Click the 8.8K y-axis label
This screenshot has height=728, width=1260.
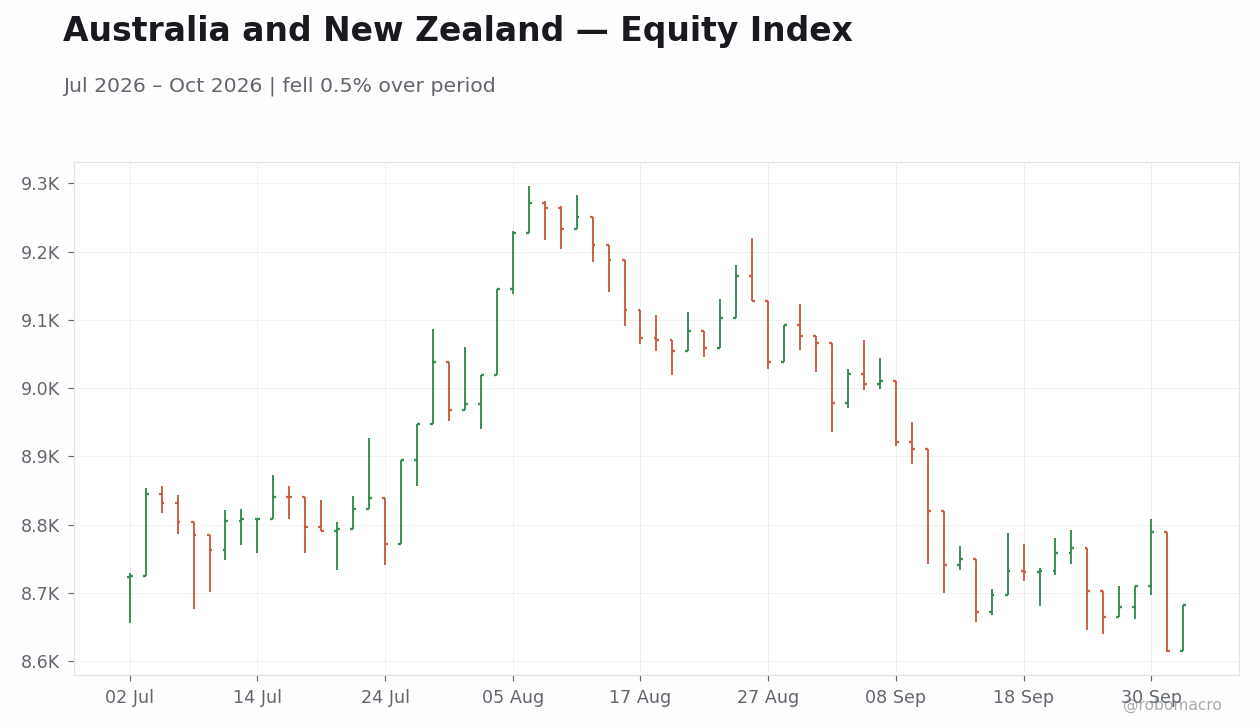click(41, 525)
